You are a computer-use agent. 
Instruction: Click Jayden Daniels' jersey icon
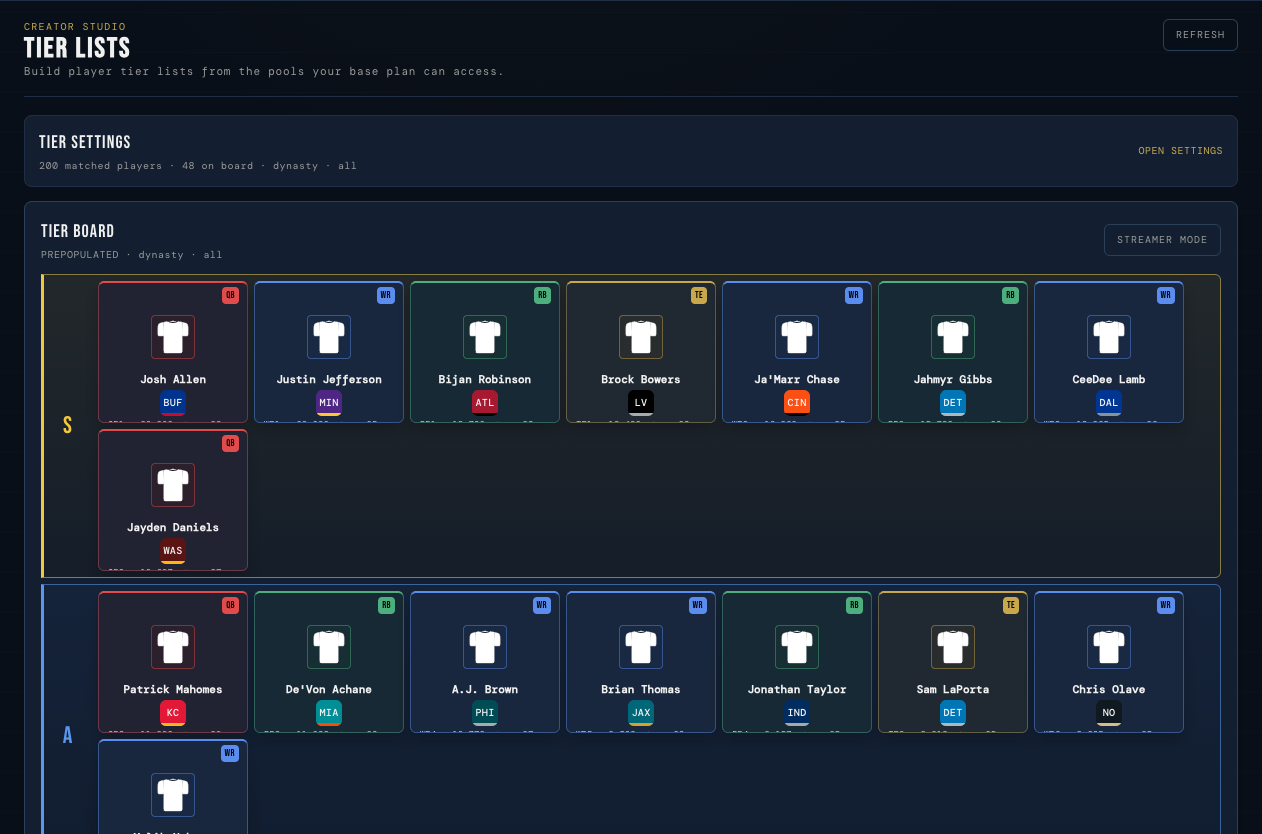point(173,485)
